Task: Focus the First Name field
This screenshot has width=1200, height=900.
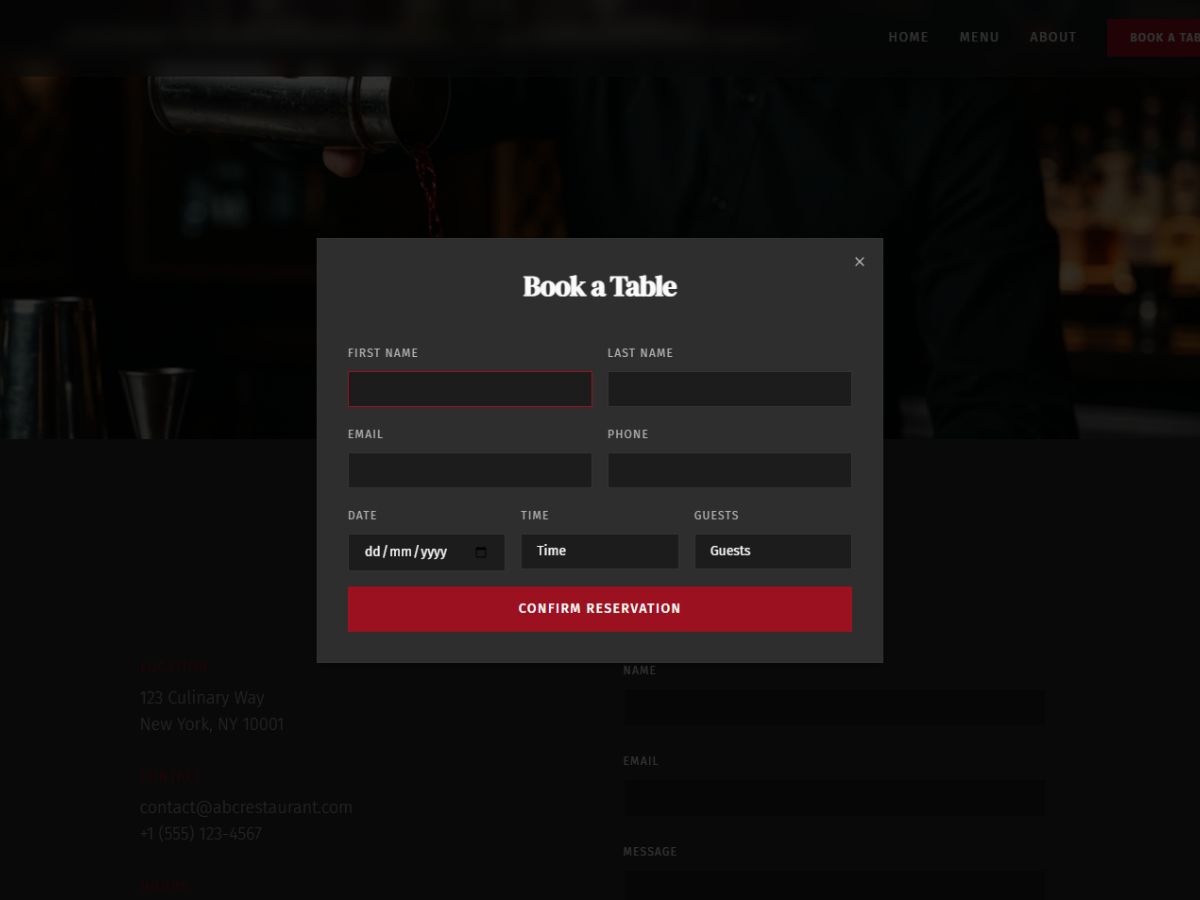Action: pos(470,389)
